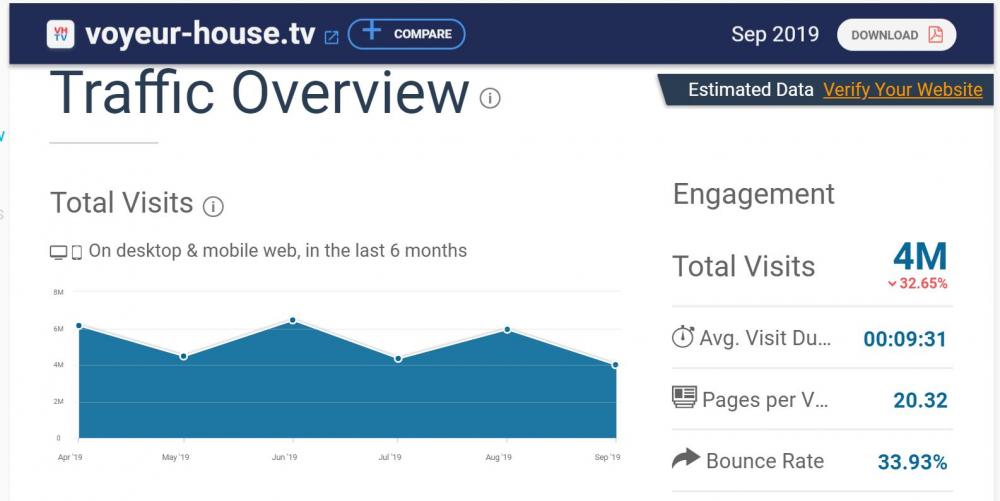Click info icon beside Total Visits heading
The image size is (1000, 501).
tap(213, 206)
